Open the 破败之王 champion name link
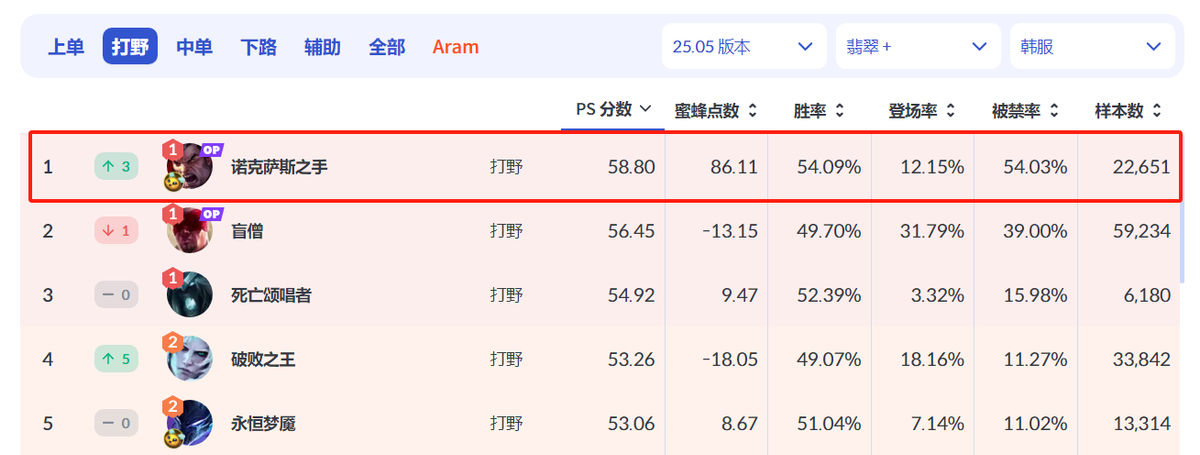 263,359
